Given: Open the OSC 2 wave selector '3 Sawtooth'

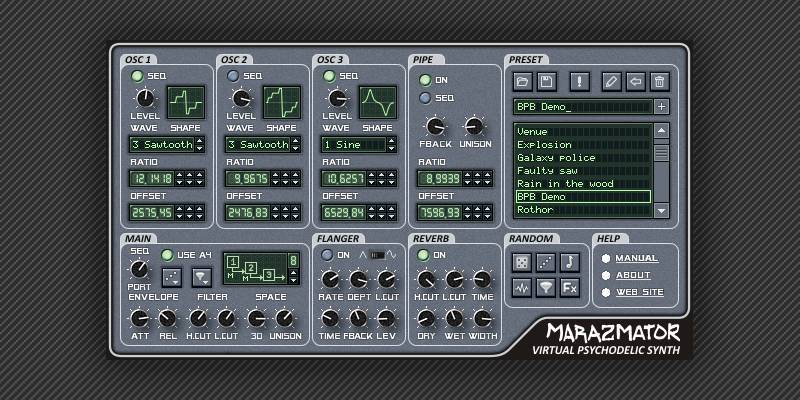Looking at the screenshot, I should [x=258, y=144].
